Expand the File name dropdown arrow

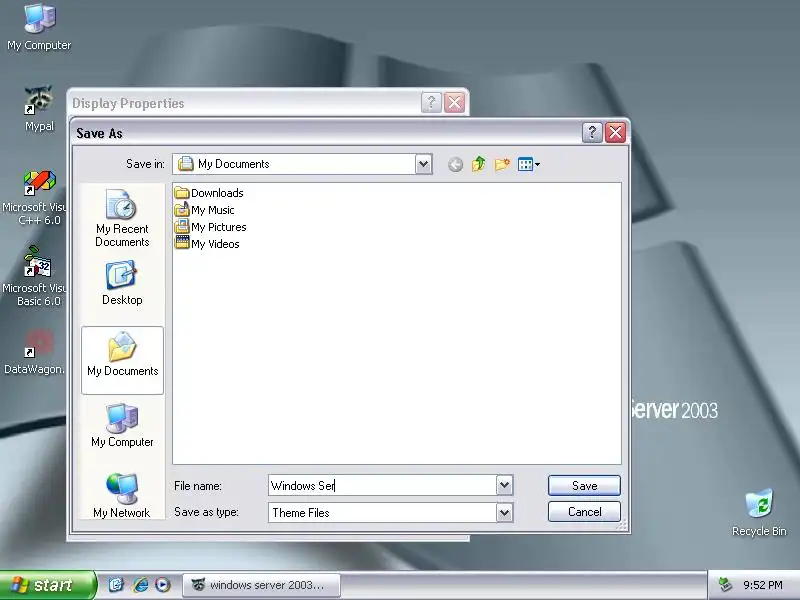(x=504, y=485)
